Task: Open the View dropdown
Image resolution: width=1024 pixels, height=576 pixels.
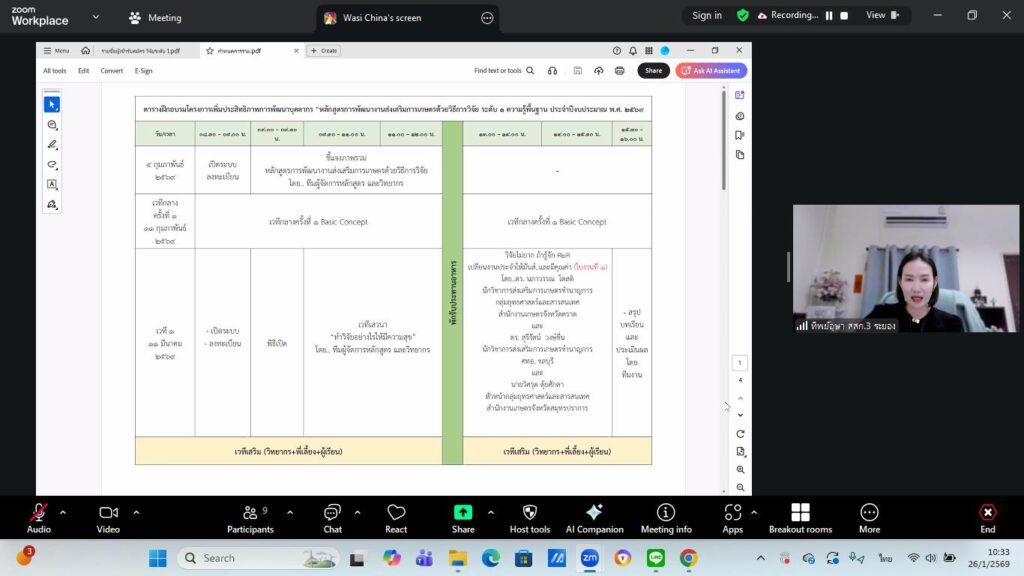Action: tap(881, 16)
